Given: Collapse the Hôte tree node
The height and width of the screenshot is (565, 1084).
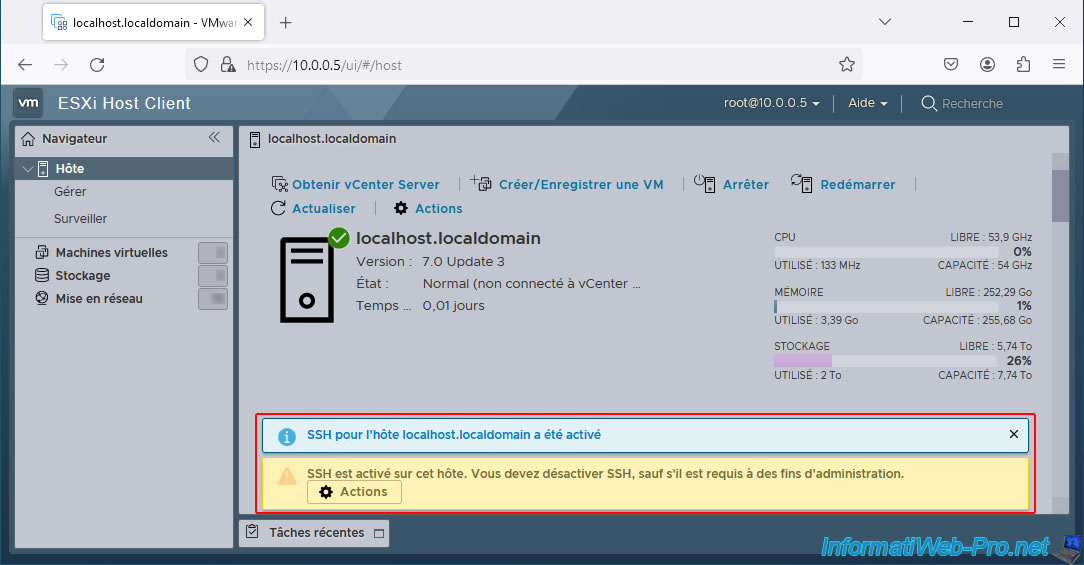Looking at the screenshot, I should click(27, 169).
